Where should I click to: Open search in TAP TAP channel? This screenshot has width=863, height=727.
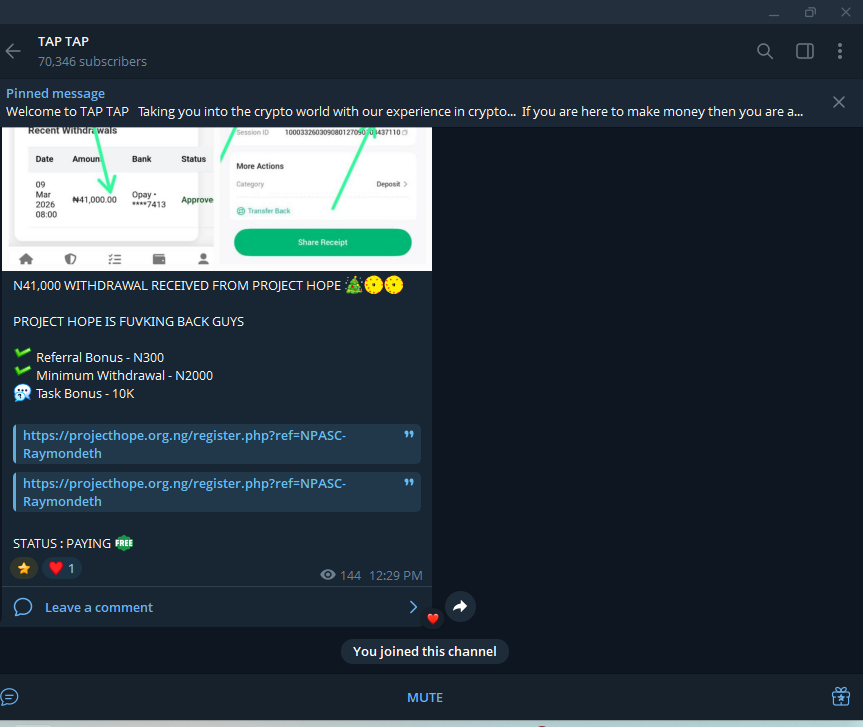pyautogui.click(x=765, y=51)
